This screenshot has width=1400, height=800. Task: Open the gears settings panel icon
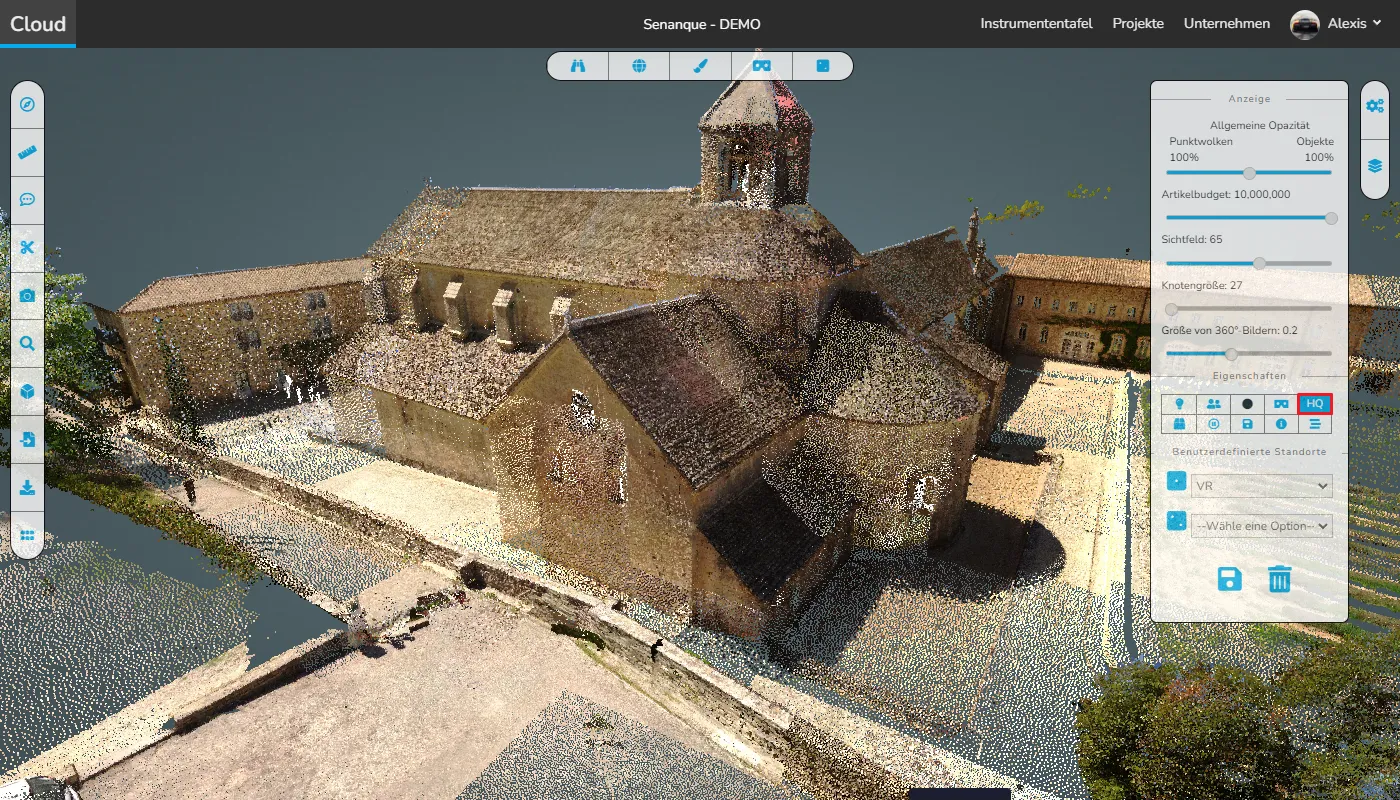1375,105
